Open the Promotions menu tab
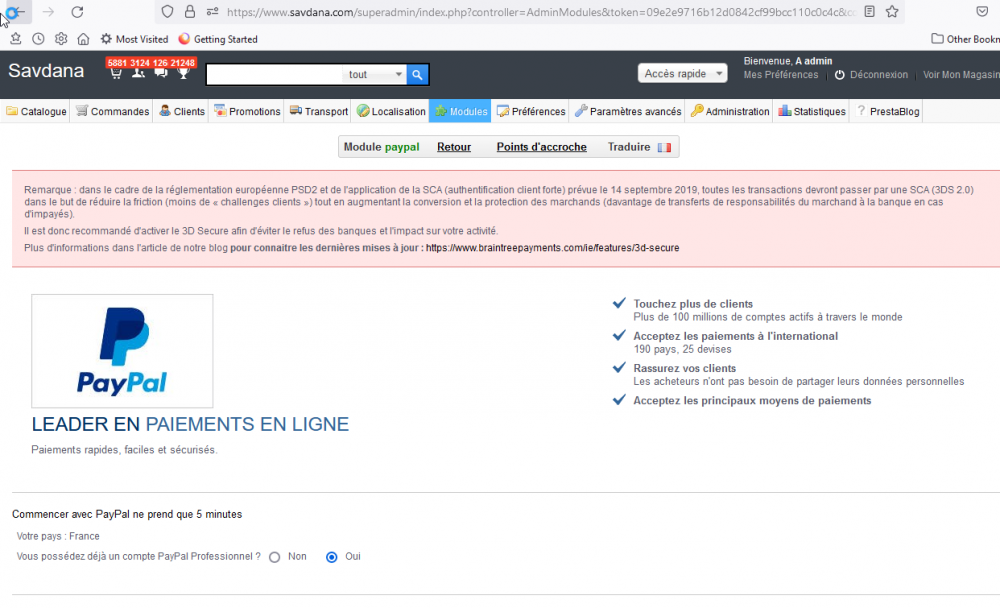This screenshot has width=1000, height=608. 247,111
